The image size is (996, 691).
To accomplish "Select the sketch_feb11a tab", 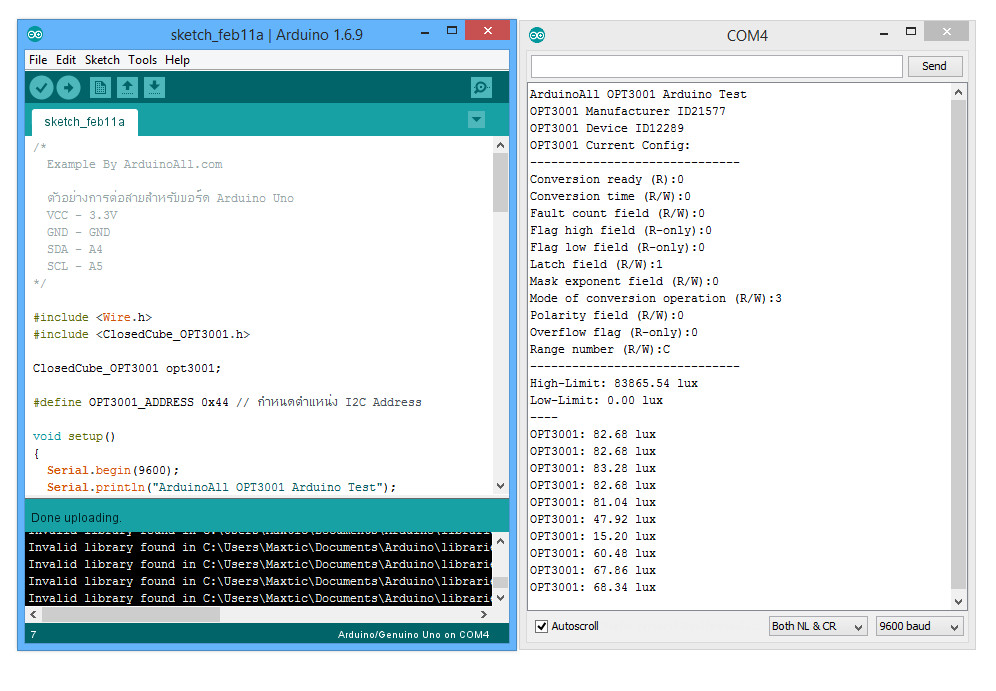I will click(x=84, y=122).
